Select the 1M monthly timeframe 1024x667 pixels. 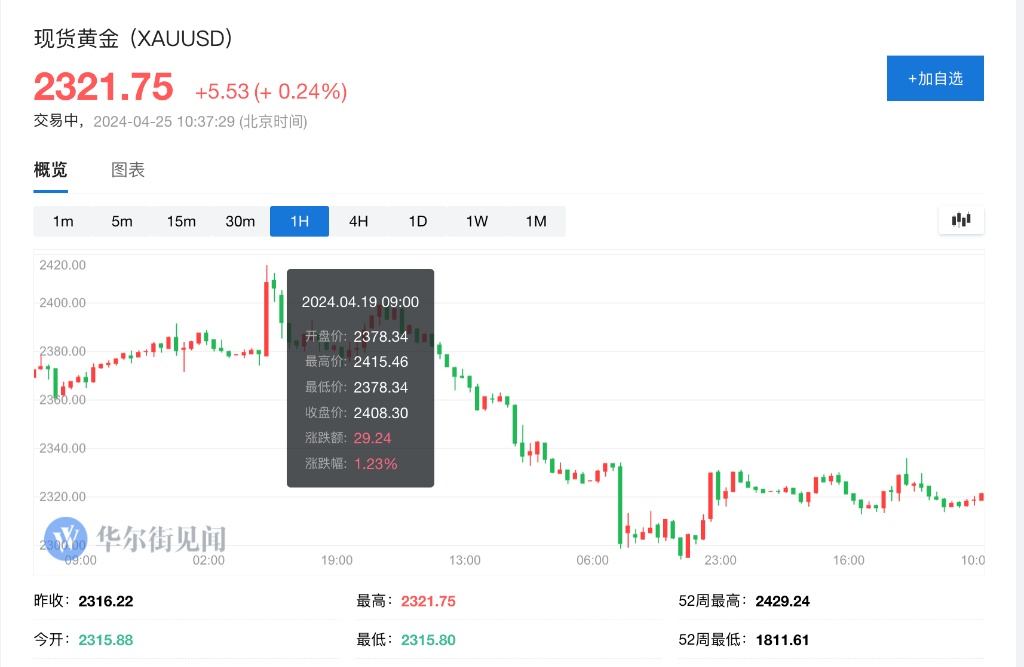coord(536,221)
